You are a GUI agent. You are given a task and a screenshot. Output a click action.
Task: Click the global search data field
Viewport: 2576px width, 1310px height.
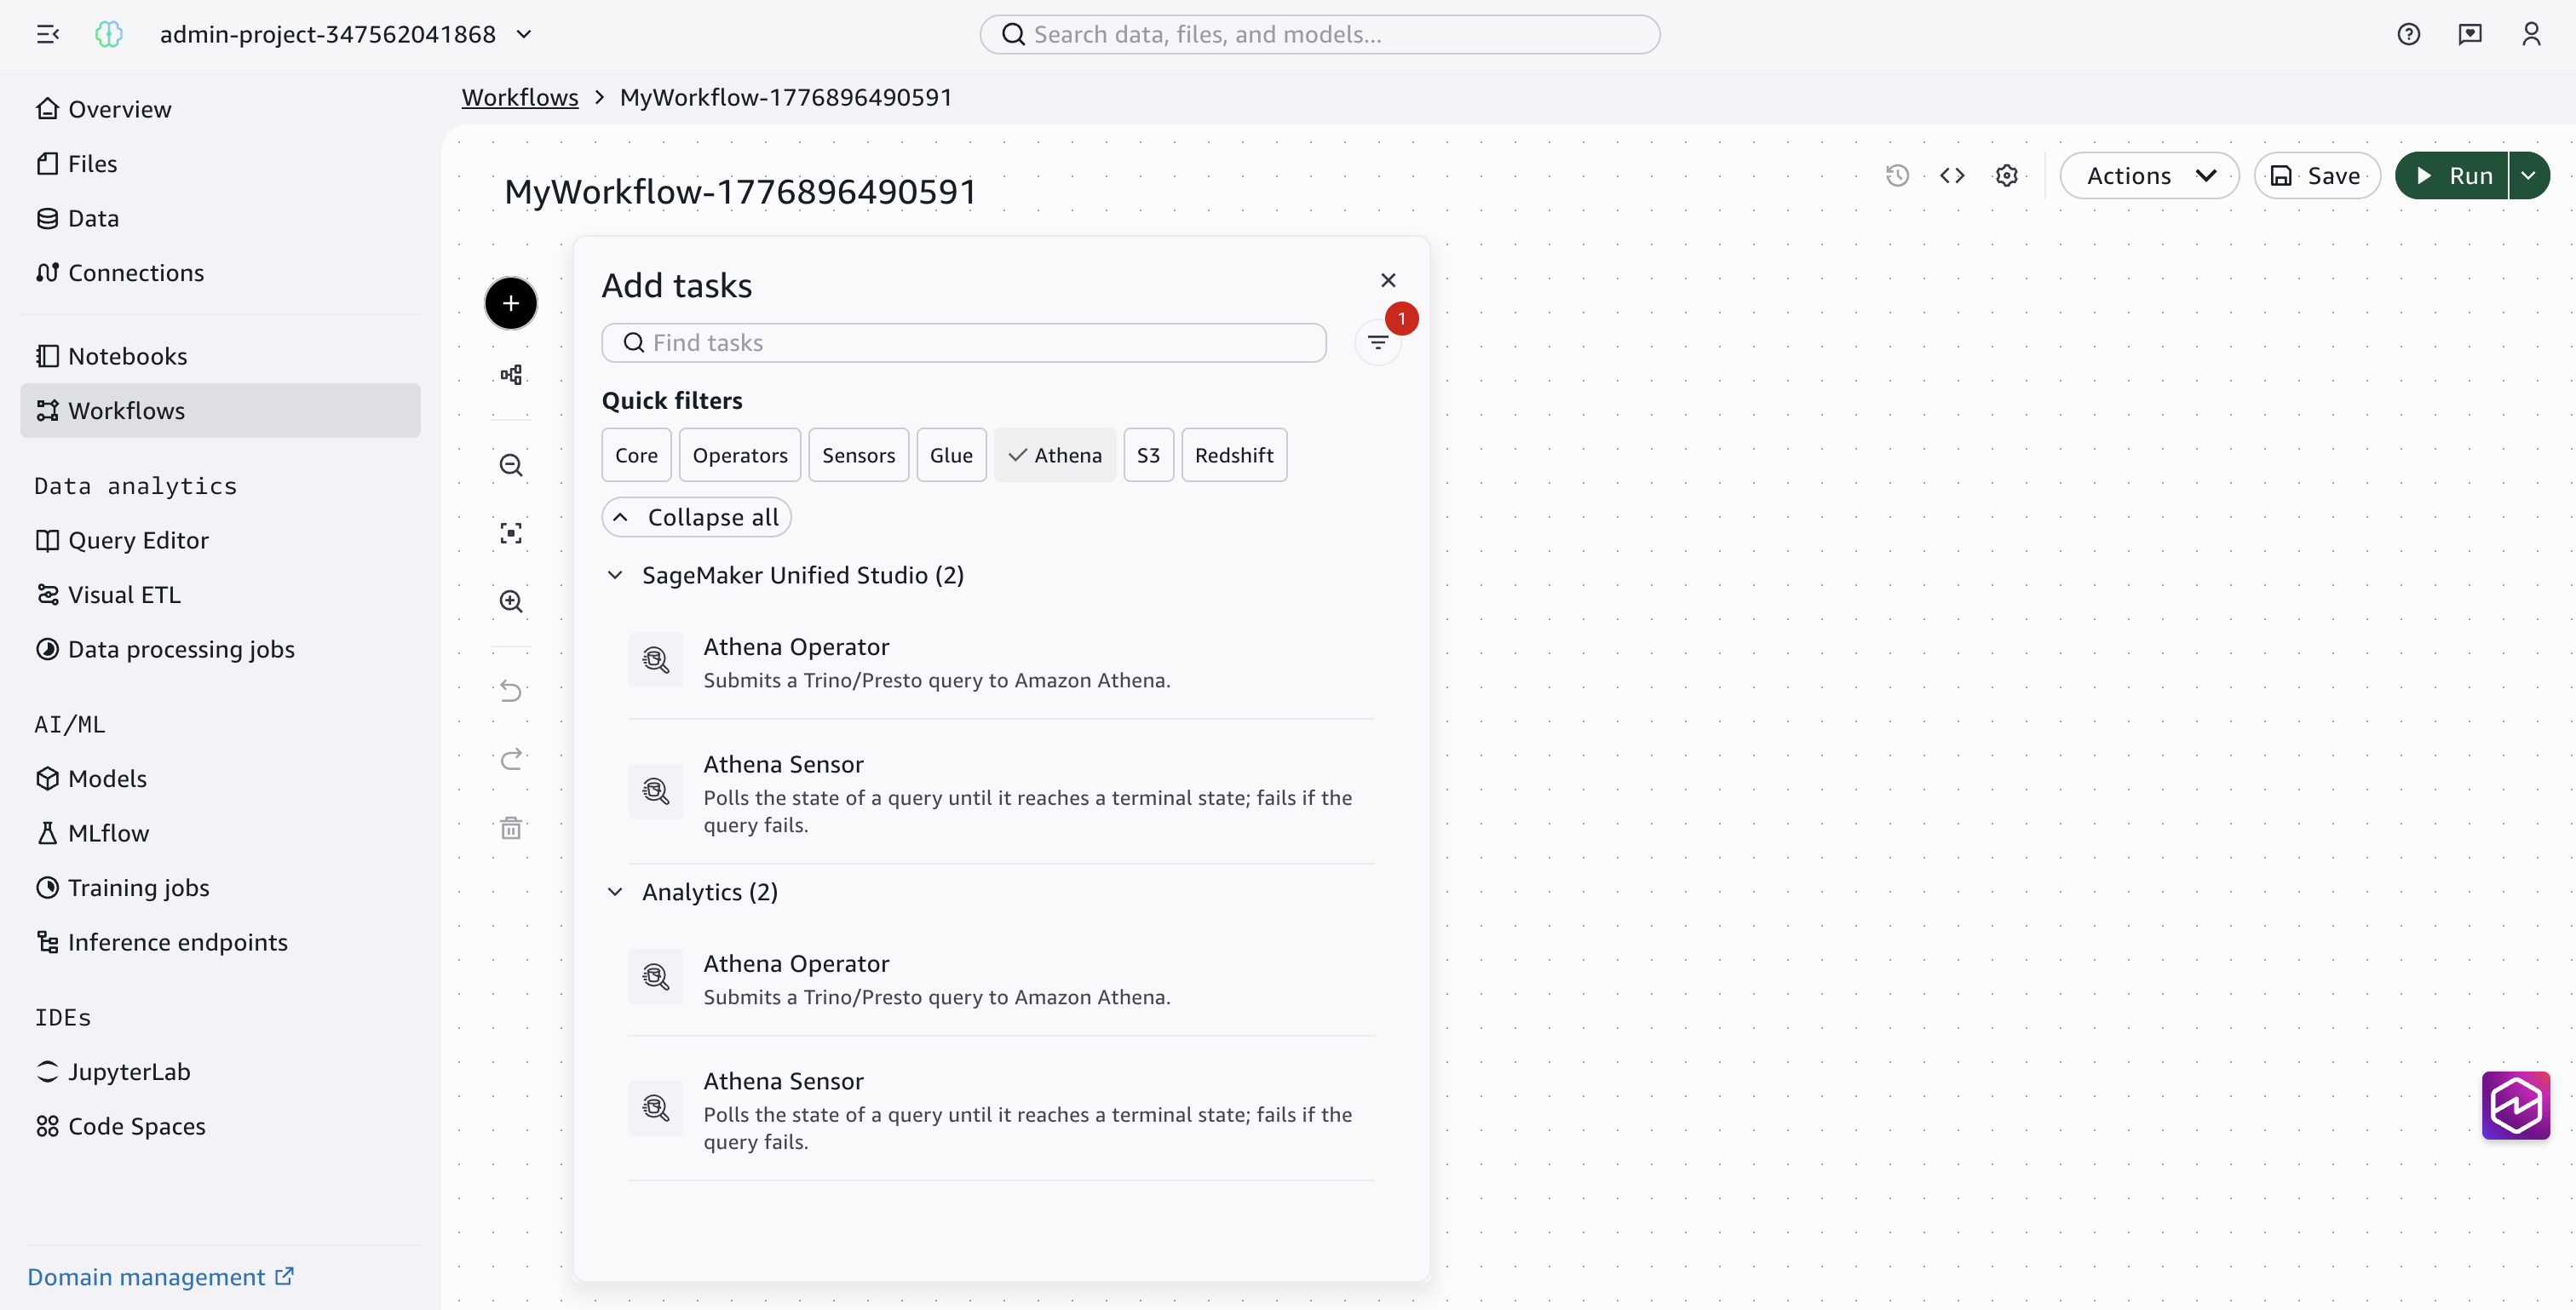tap(1319, 34)
